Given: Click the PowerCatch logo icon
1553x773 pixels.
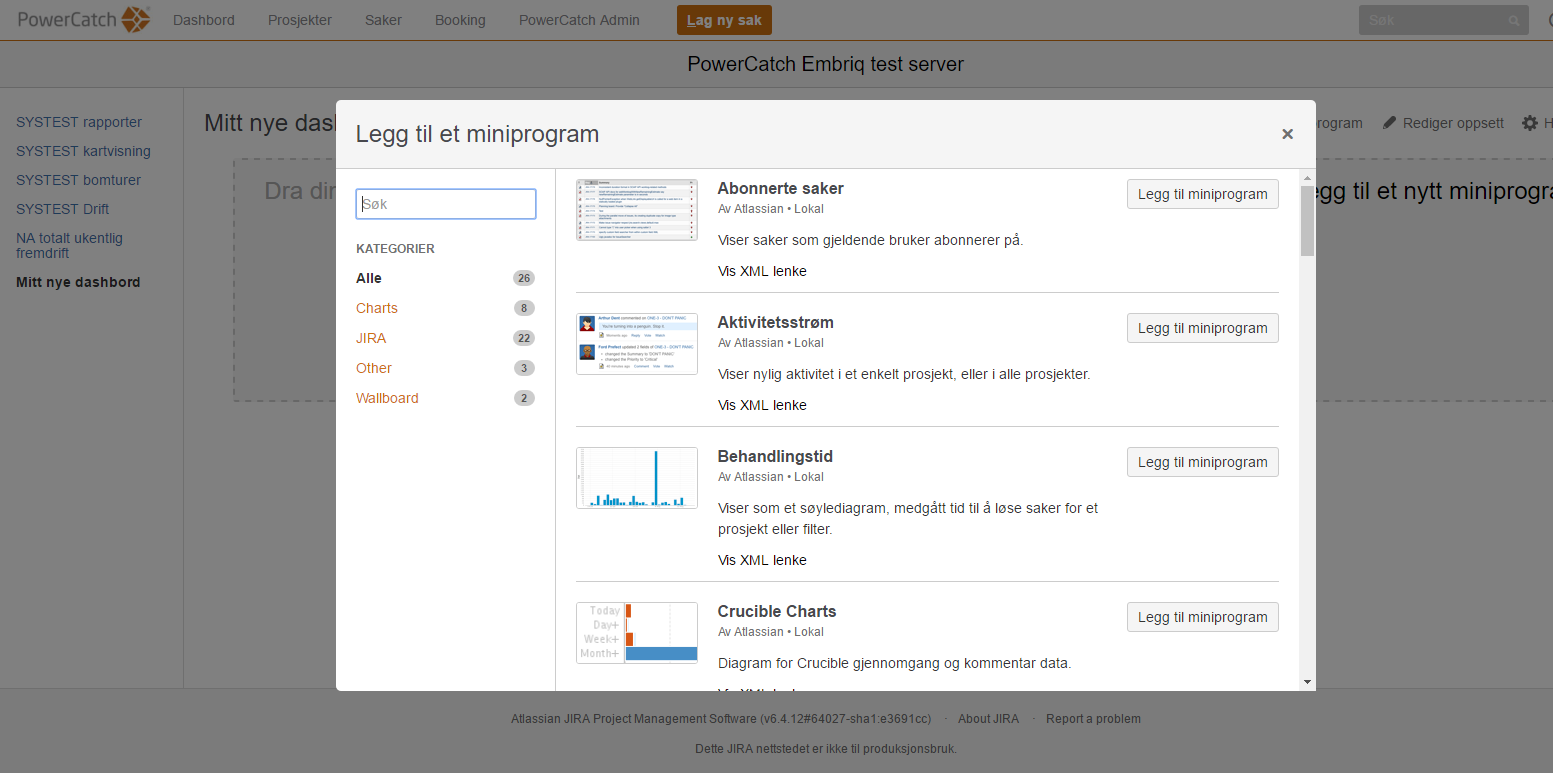Looking at the screenshot, I should point(136,19).
